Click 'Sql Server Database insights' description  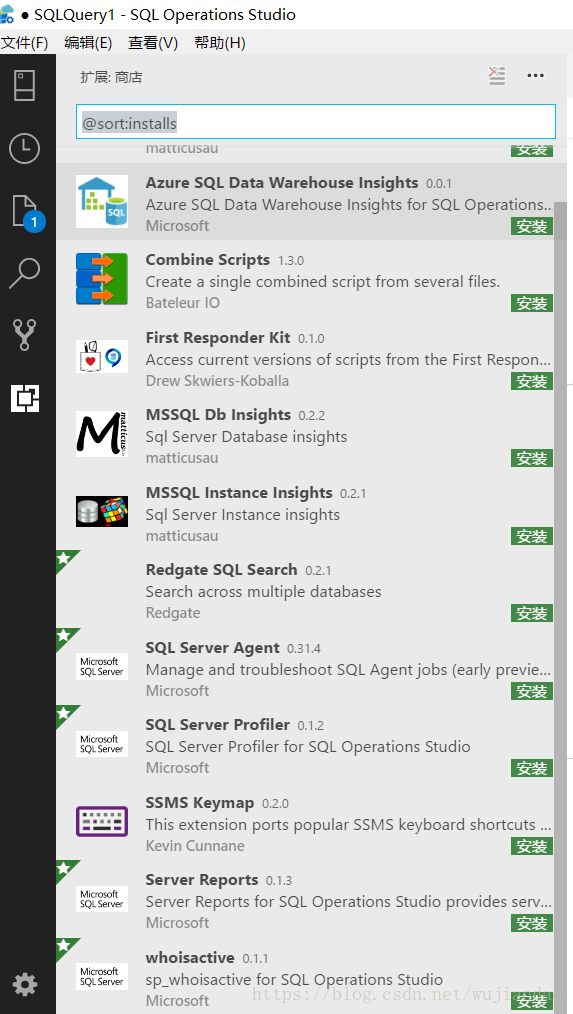(246, 437)
